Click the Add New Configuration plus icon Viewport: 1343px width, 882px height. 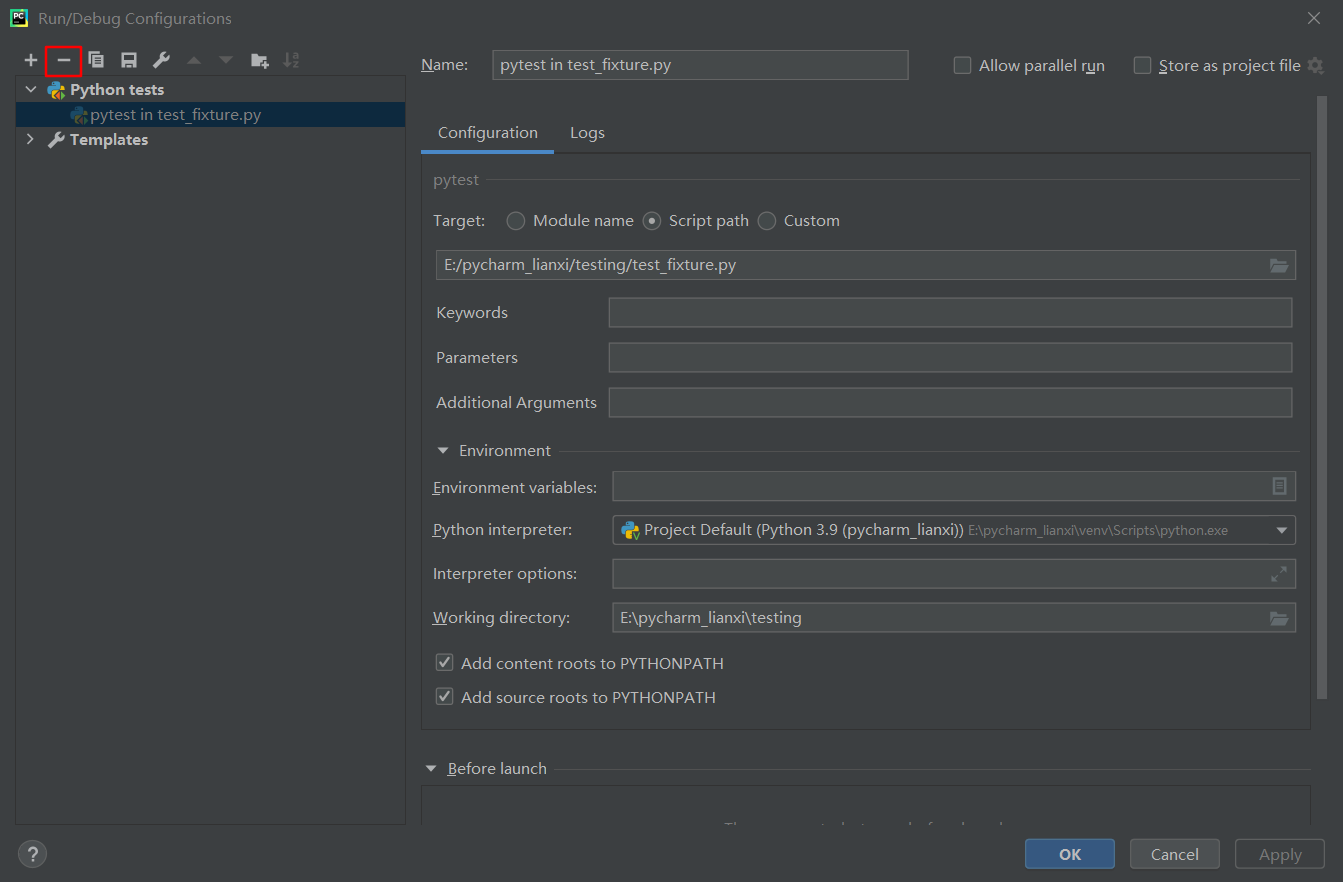pyautogui.click(x=31, y=61)
